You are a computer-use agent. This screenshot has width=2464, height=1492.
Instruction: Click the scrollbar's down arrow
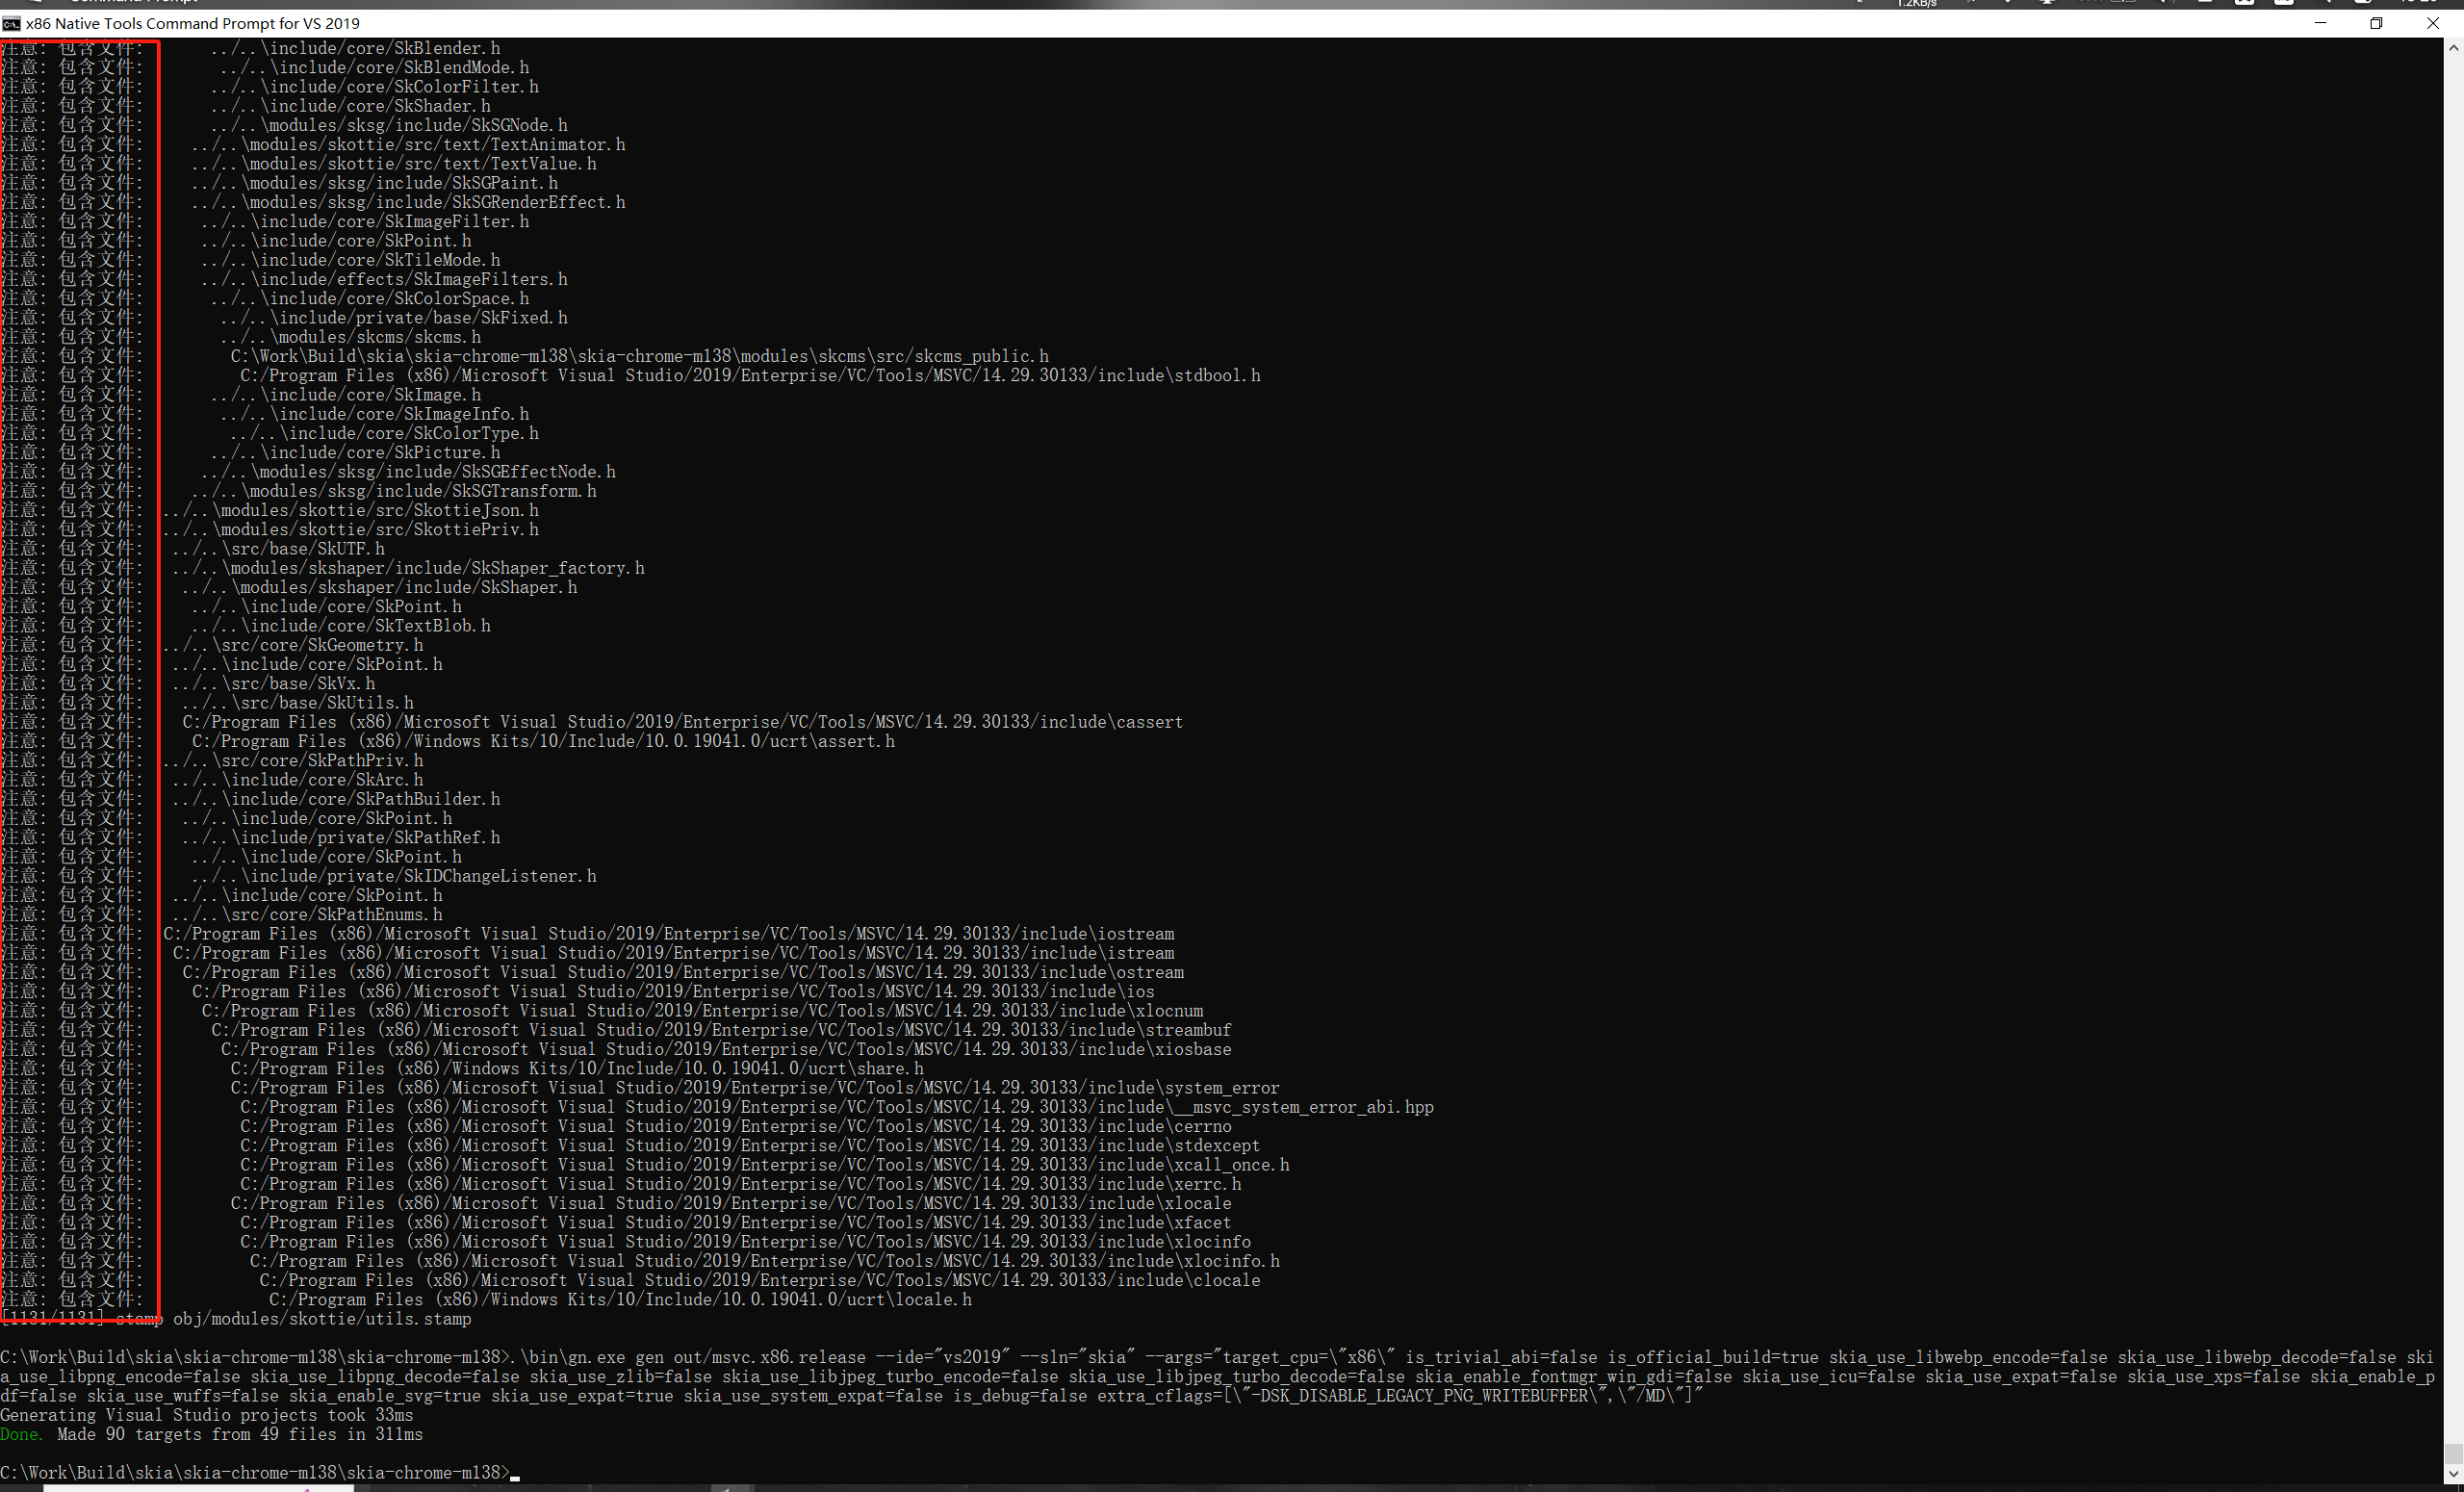click(2453, 1474)
